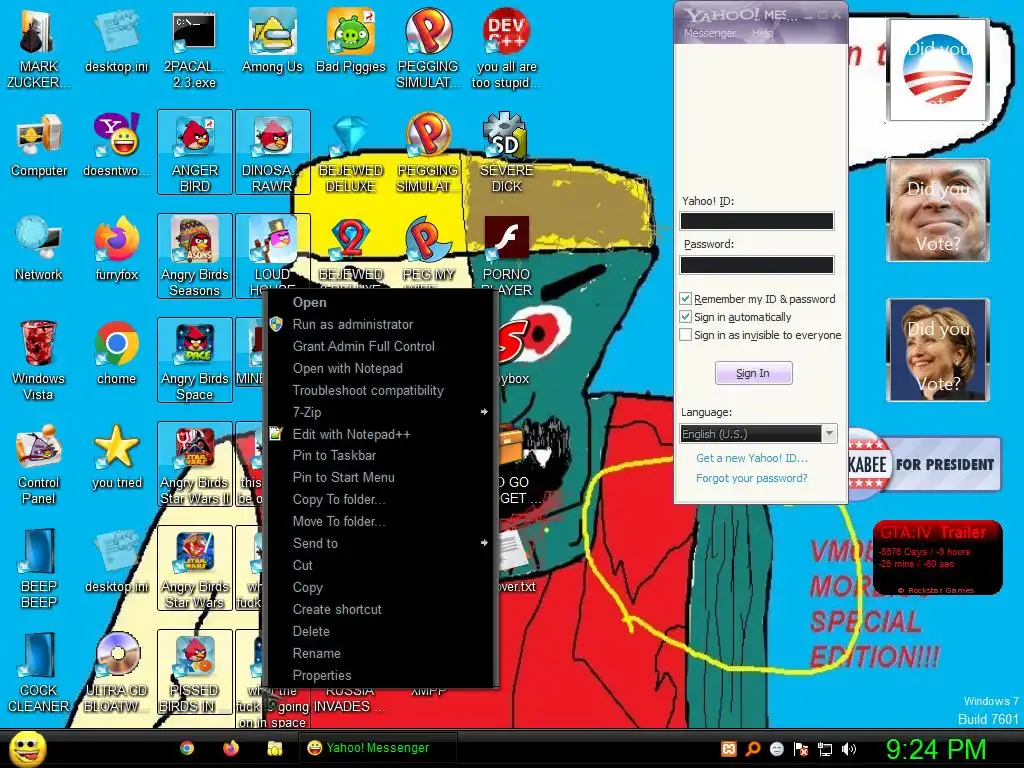Select the doesntwo Yahoo desktop icon

coord(116,146)
